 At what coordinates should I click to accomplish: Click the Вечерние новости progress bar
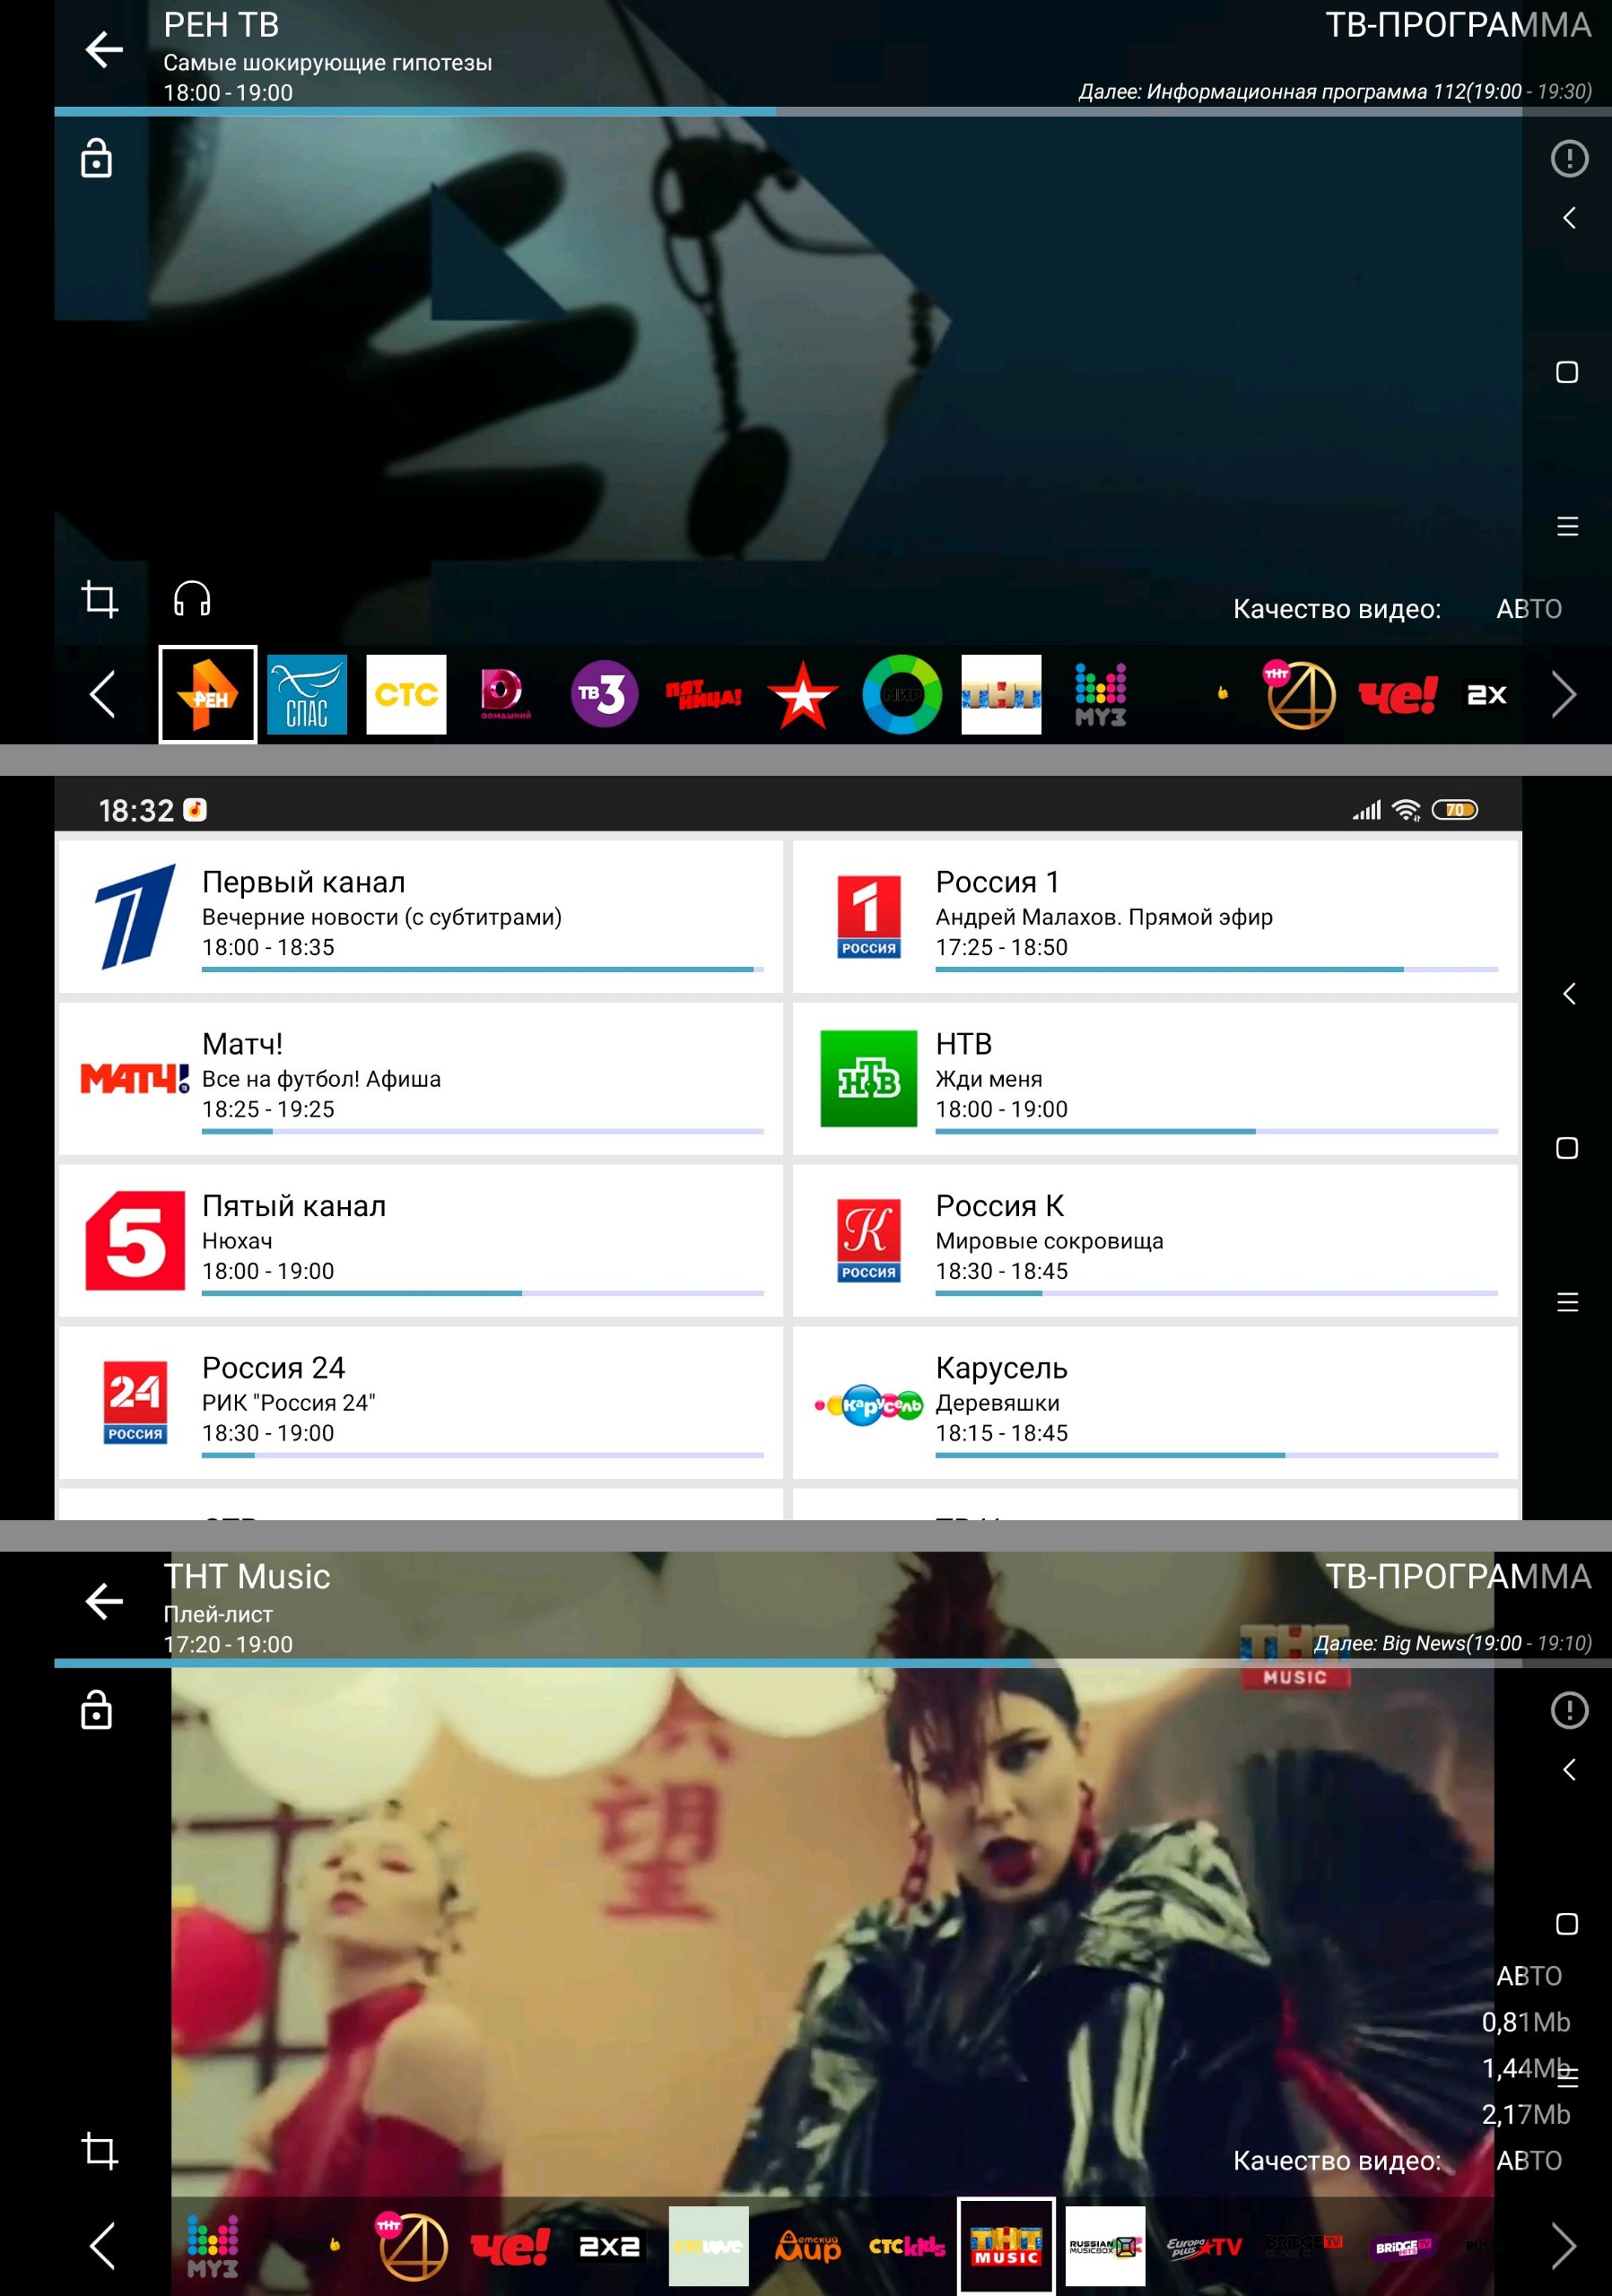482,969
